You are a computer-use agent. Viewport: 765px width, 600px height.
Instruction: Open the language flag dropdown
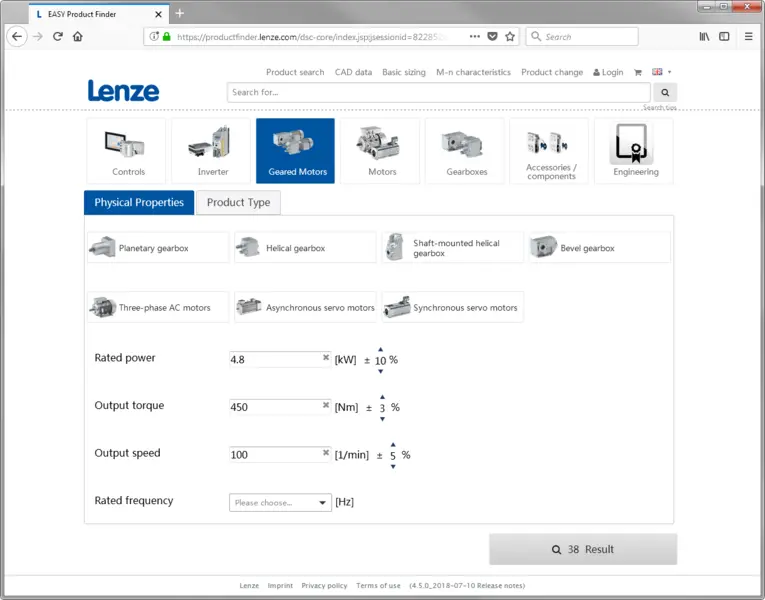(x=661, y=72)
